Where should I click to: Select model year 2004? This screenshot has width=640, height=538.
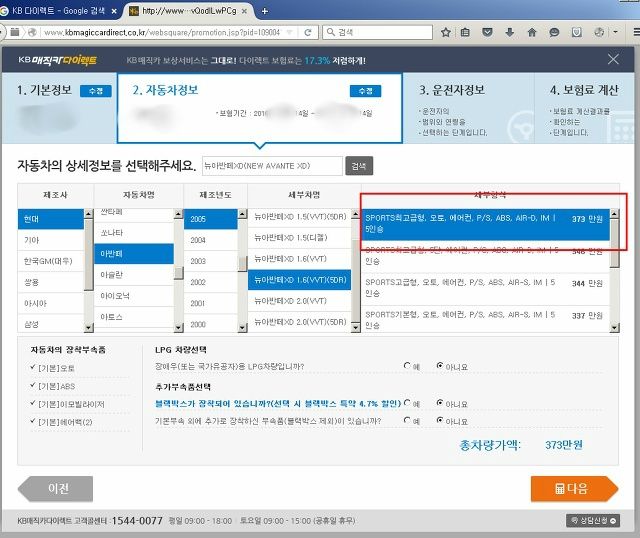point(211,240)
